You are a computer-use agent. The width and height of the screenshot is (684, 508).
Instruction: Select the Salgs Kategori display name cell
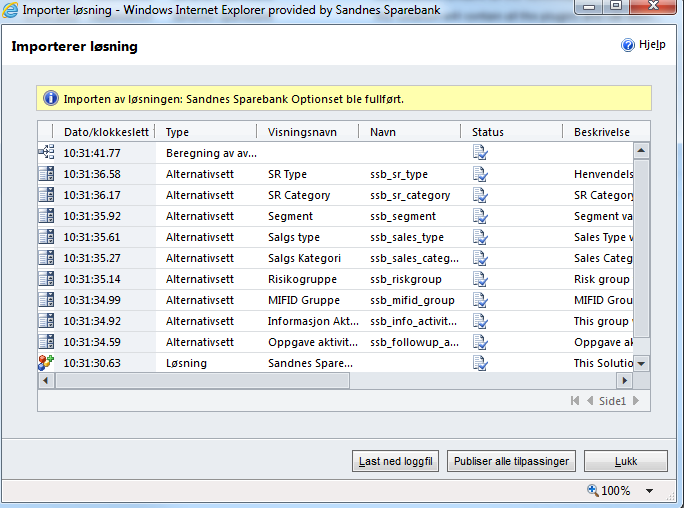click(x=304, y=258)
